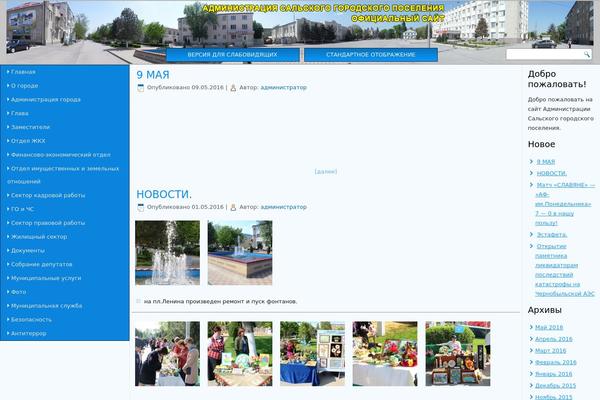Open the Декабрь 2015 archive

tap(556, 386)
